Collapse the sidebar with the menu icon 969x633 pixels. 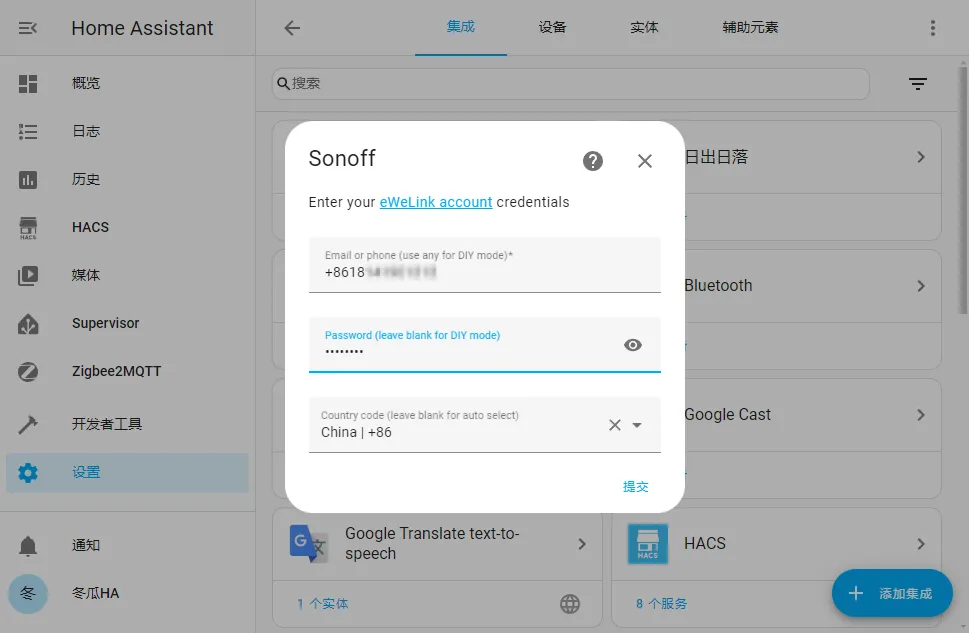pyautogui.click(x=28, y=28)
